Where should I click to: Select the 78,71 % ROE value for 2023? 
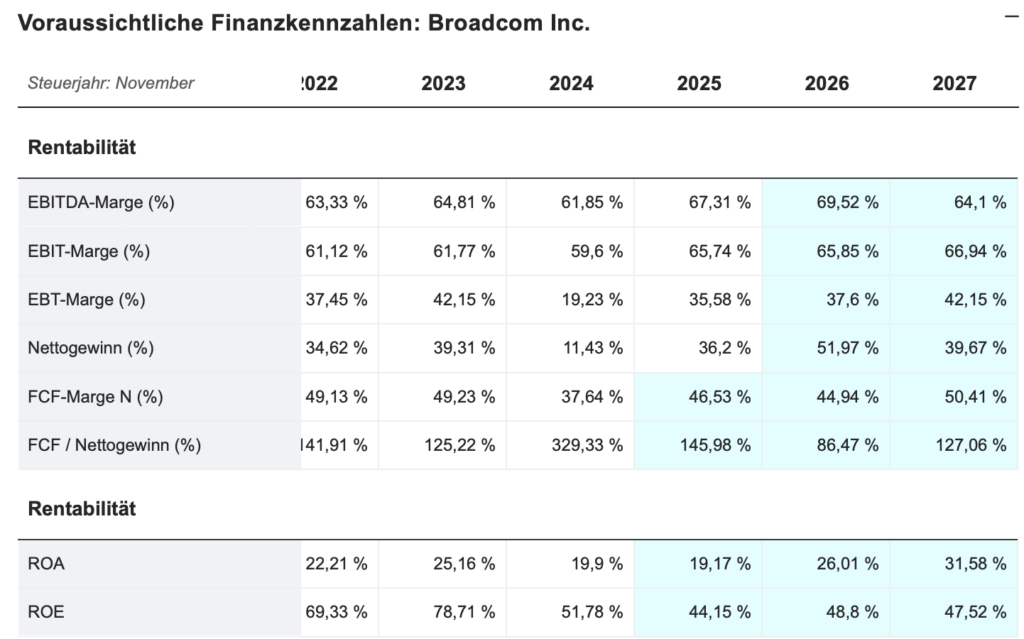pos(463,612)
